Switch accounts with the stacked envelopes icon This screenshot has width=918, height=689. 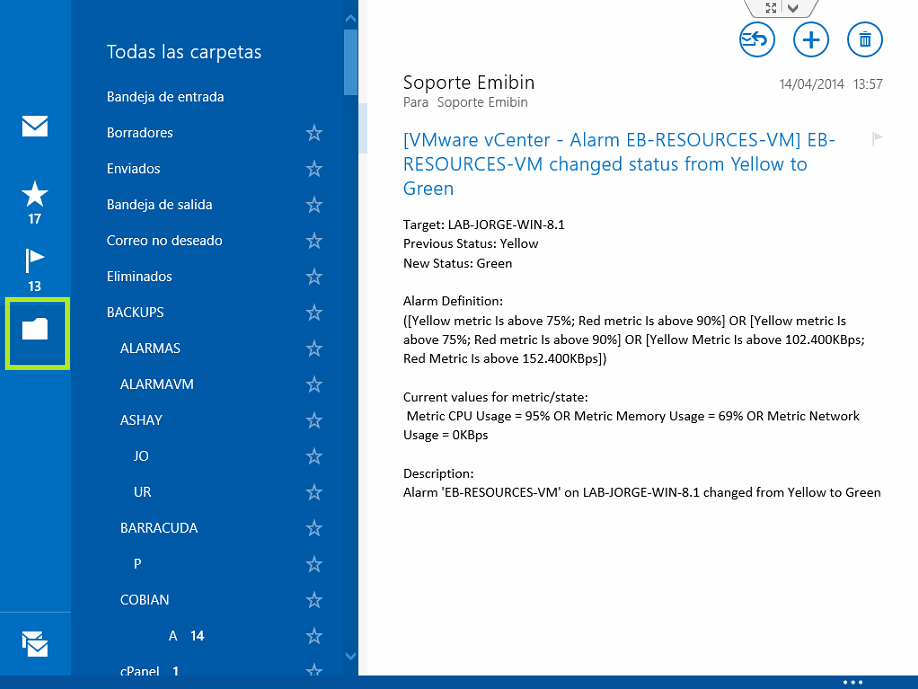35,643
